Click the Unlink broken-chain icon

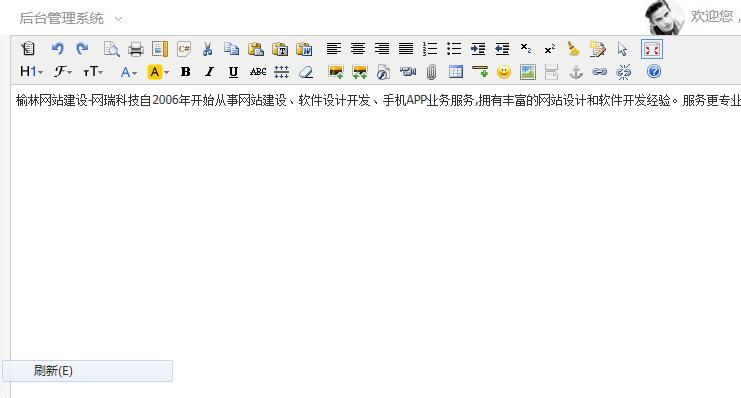tap(623, 72)
